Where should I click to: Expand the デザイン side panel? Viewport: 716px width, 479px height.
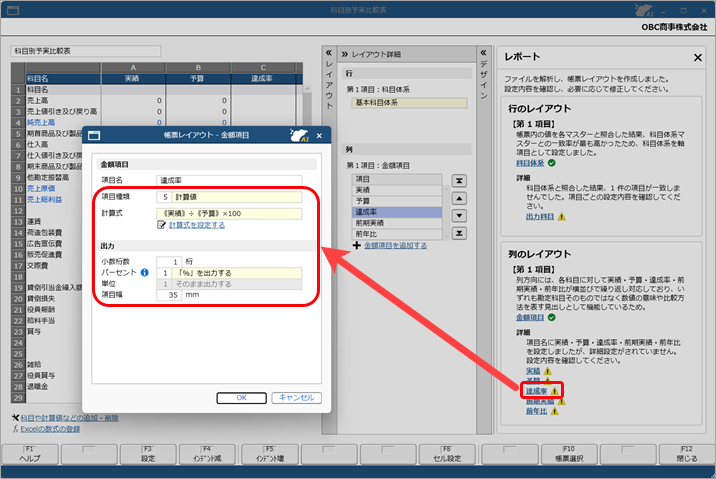pyautogui.click(x=484, y=53)
